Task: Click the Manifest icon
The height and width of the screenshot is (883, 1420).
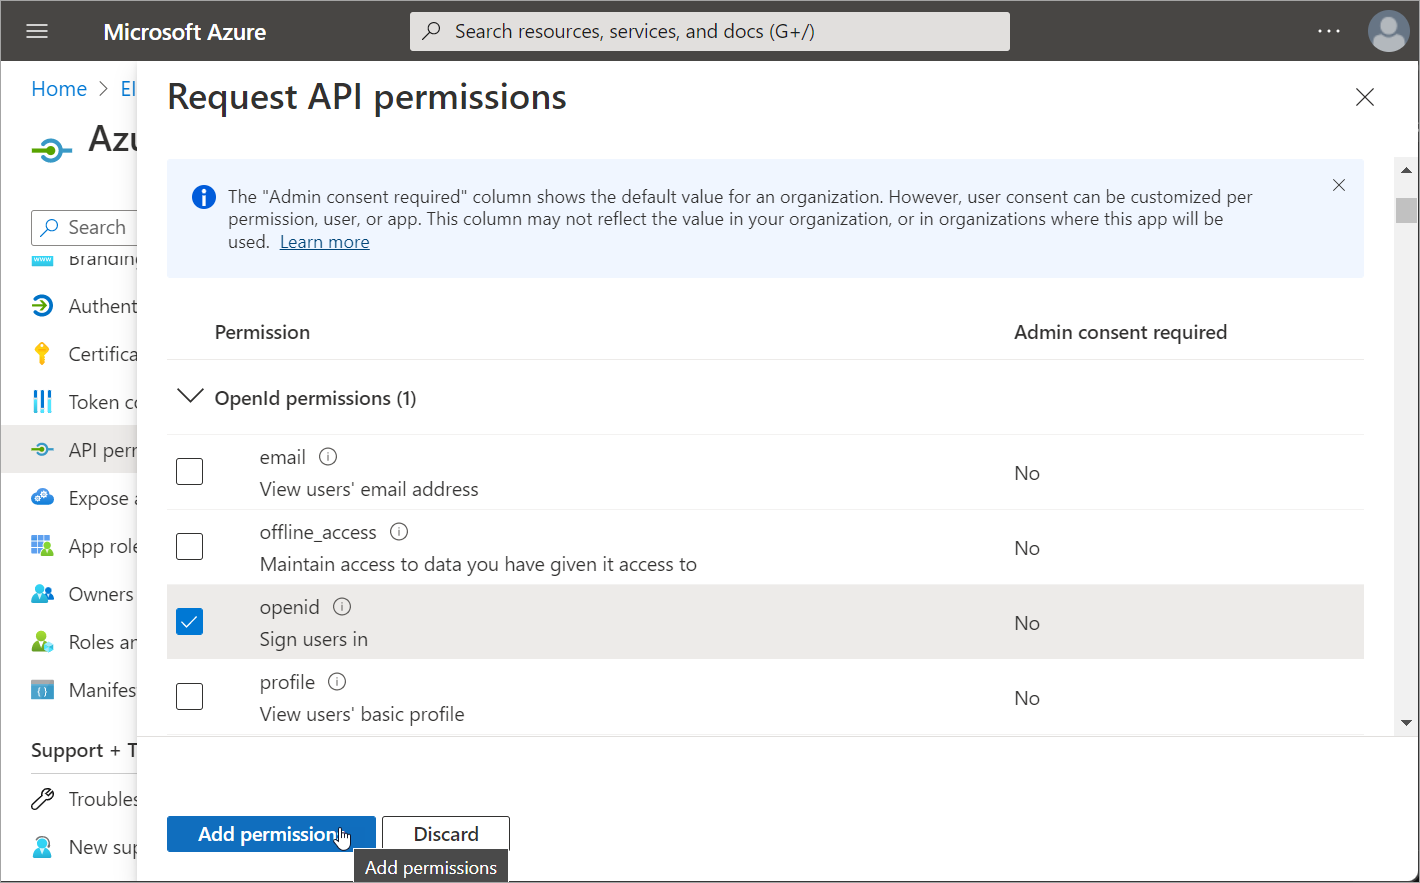Action: [42, 689]
